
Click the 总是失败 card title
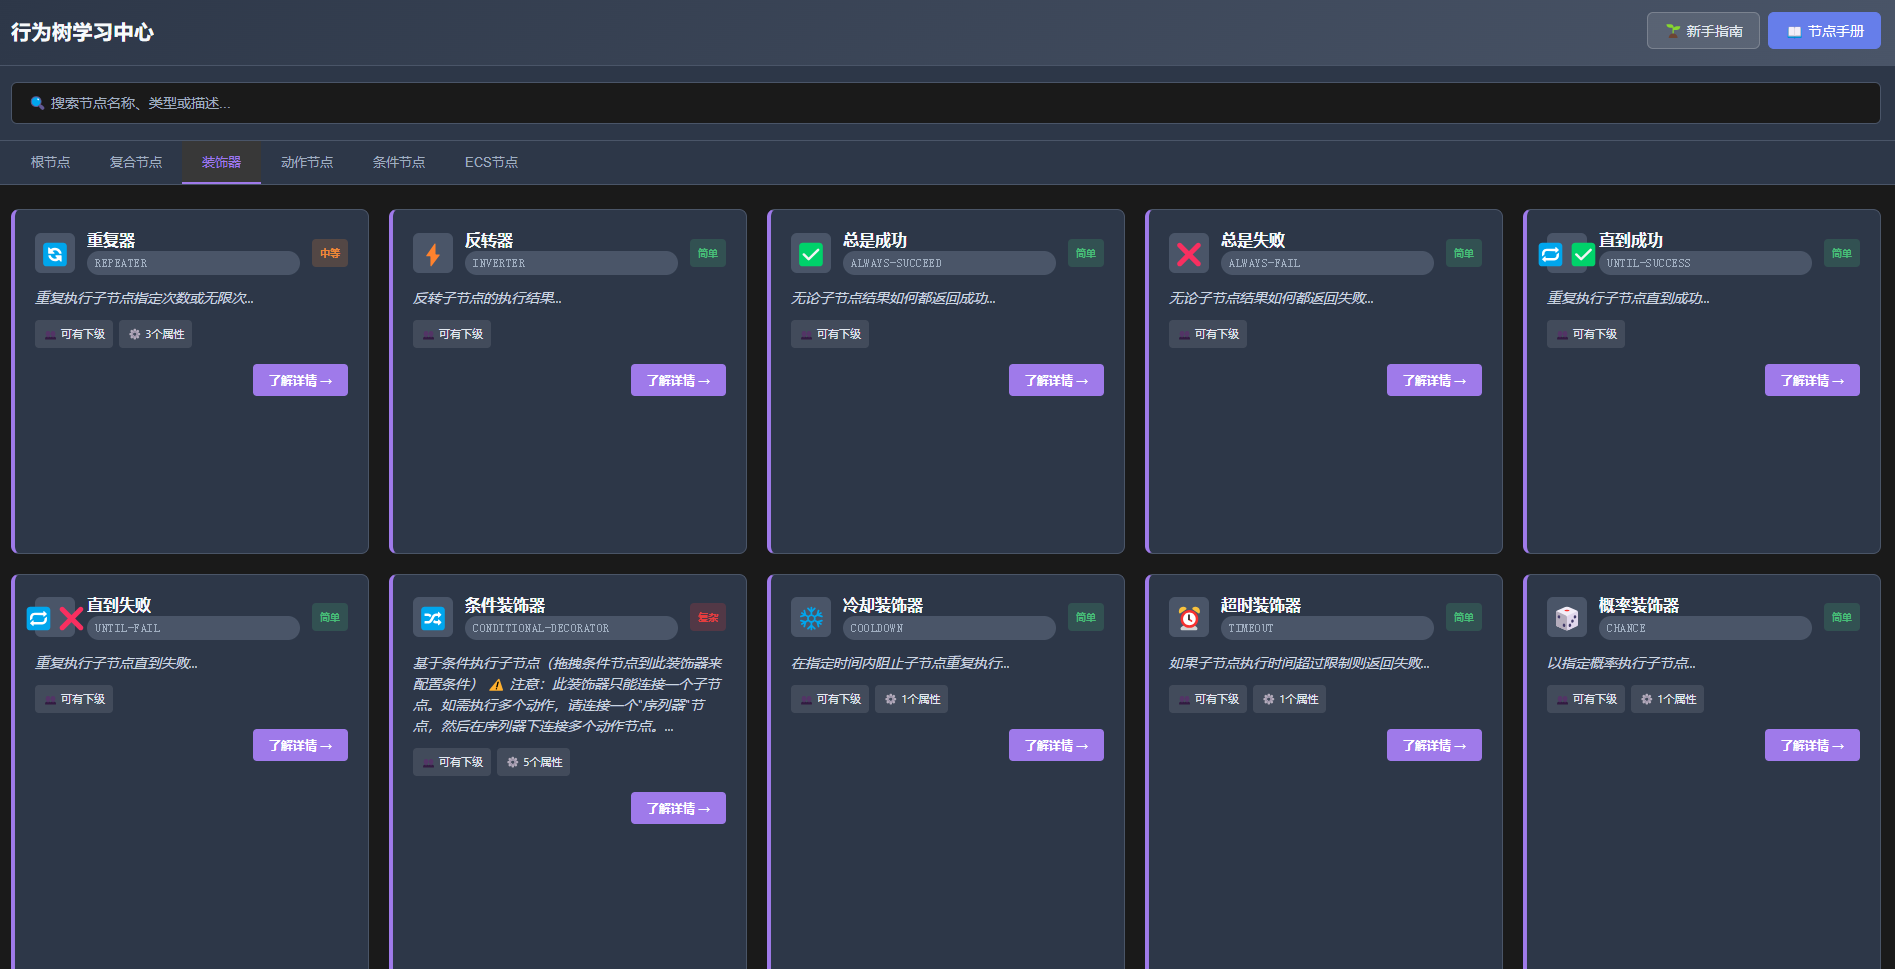(x=1253, y=240)
